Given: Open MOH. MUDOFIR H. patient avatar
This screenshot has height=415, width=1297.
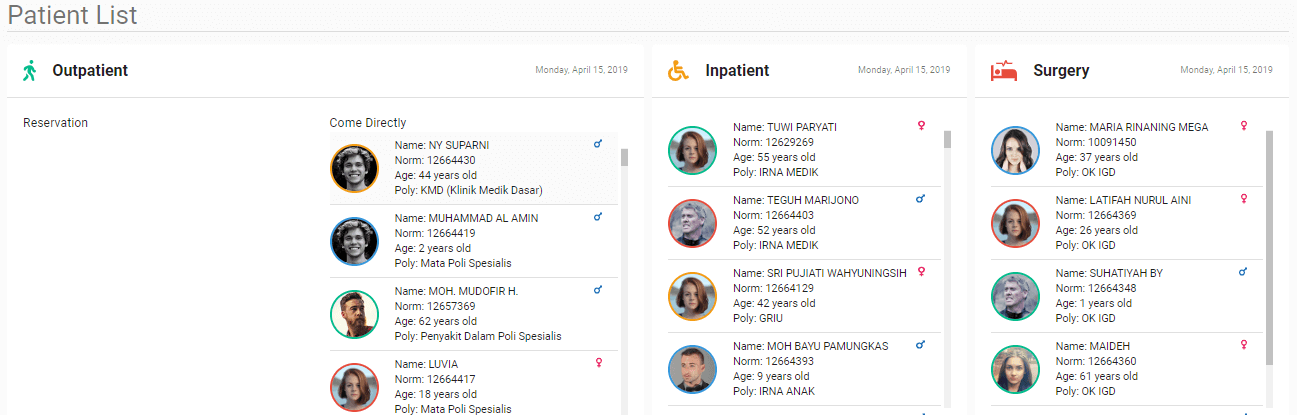Looking at the screenshot, I should pos(355,314).
